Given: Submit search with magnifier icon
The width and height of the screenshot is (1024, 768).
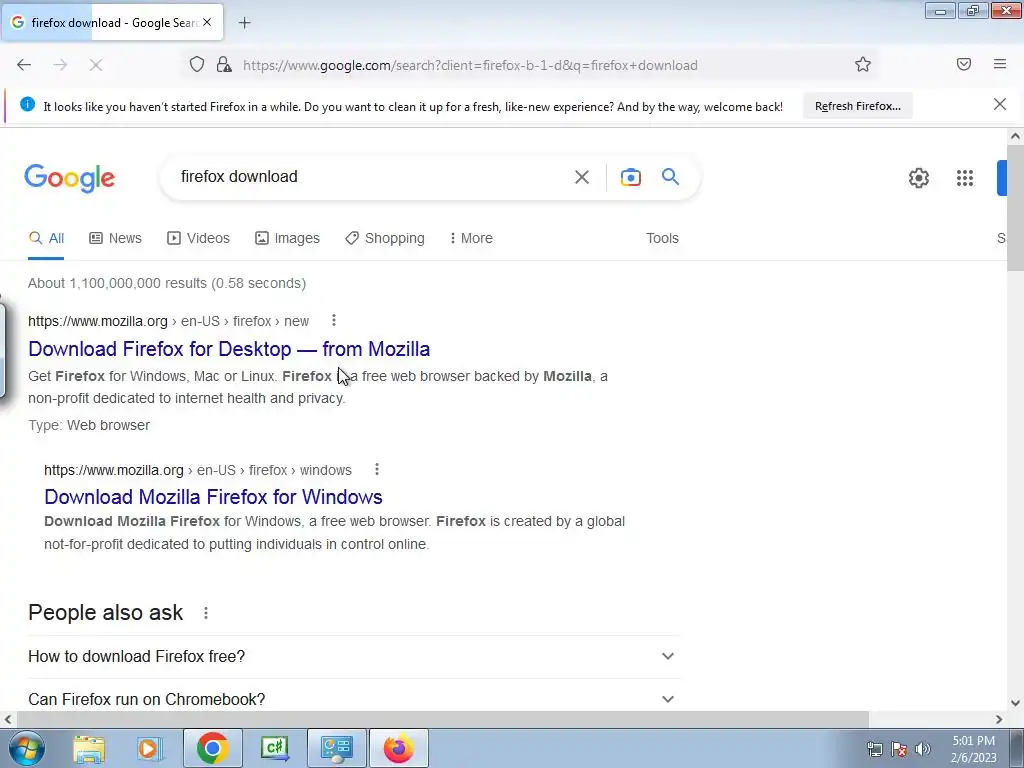Looking at the screenshot, I should tap(670, 176).
